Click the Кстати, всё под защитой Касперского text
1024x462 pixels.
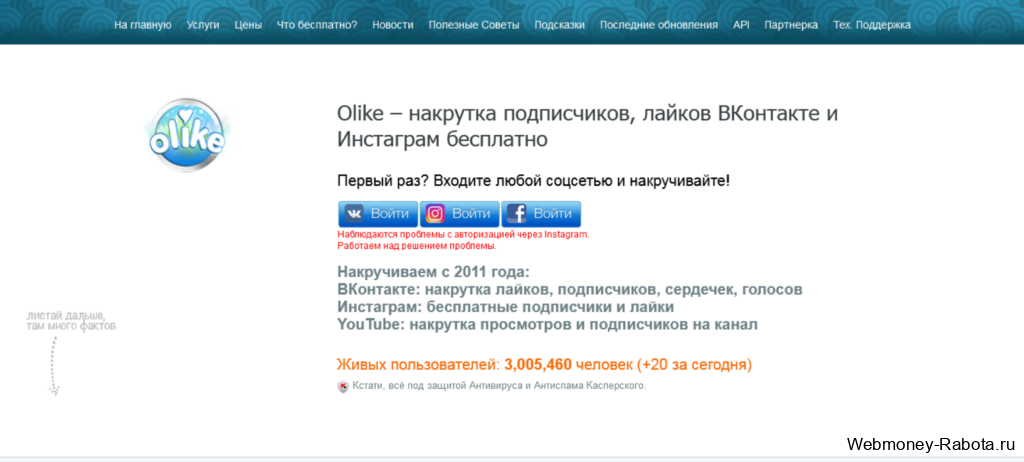pyautogui.click(x=499, y=386)
